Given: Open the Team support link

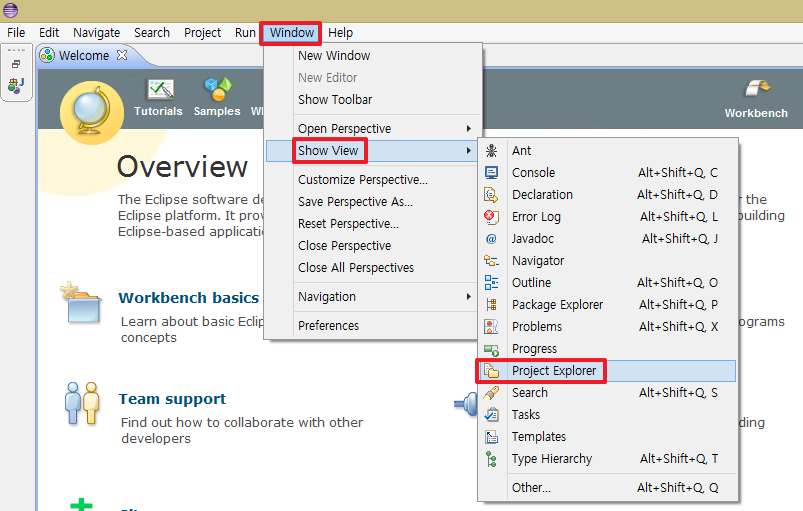Looking at the screenshot, I should [172, 399].
